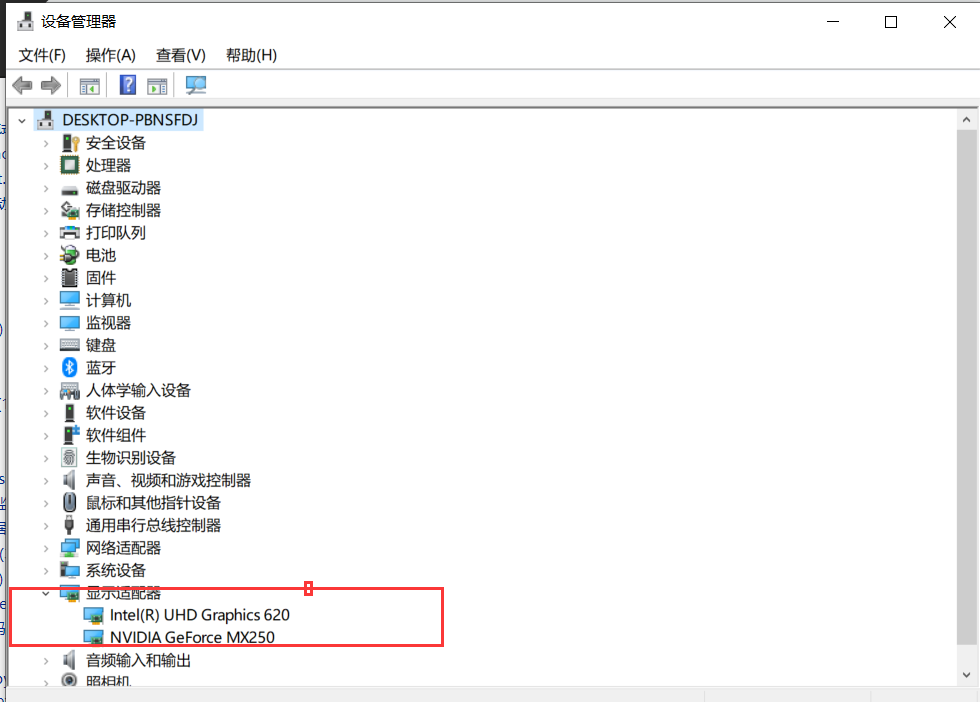Click the 键盘 keyboard icon

(x=69, y=345)
